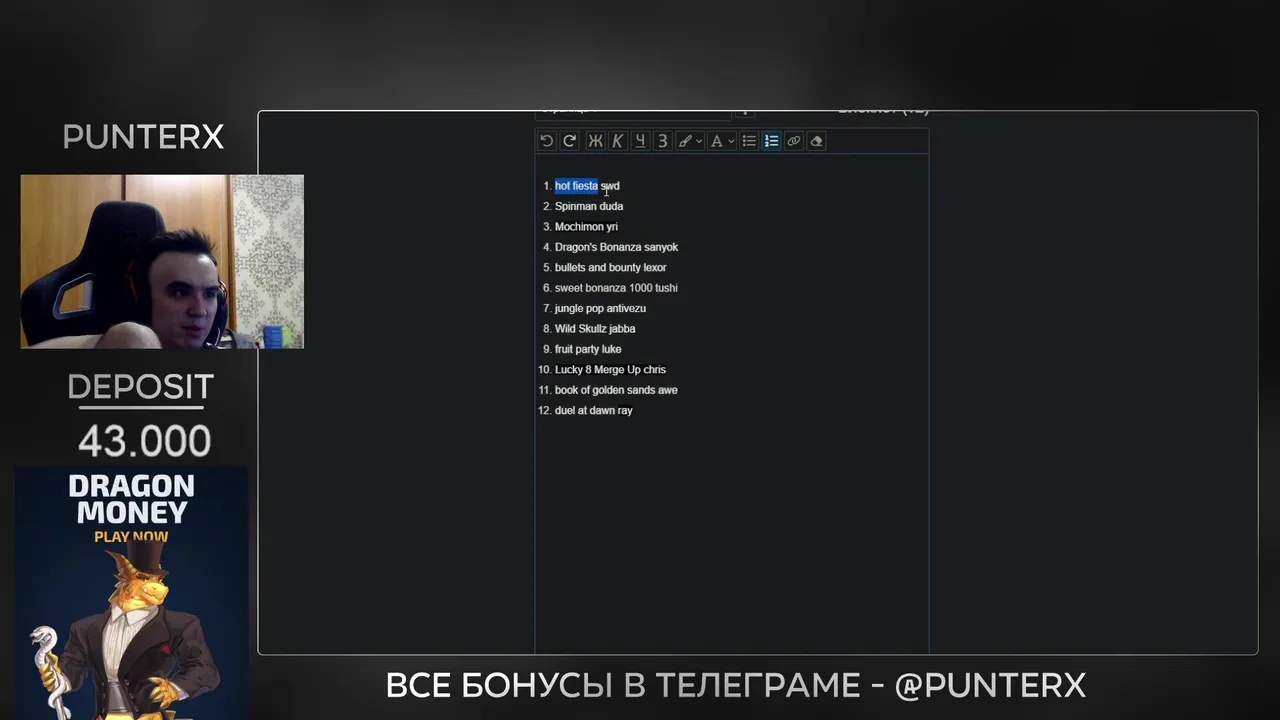Expand the font color dropdown arrow

point(731,141)
